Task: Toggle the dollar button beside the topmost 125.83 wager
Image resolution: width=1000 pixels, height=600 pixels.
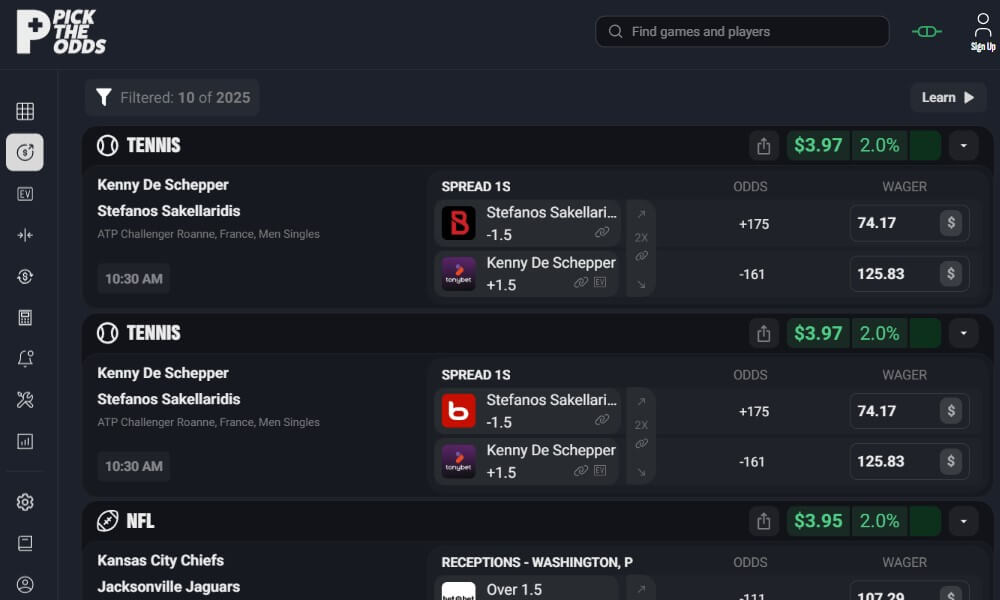Action: (951, 273)
